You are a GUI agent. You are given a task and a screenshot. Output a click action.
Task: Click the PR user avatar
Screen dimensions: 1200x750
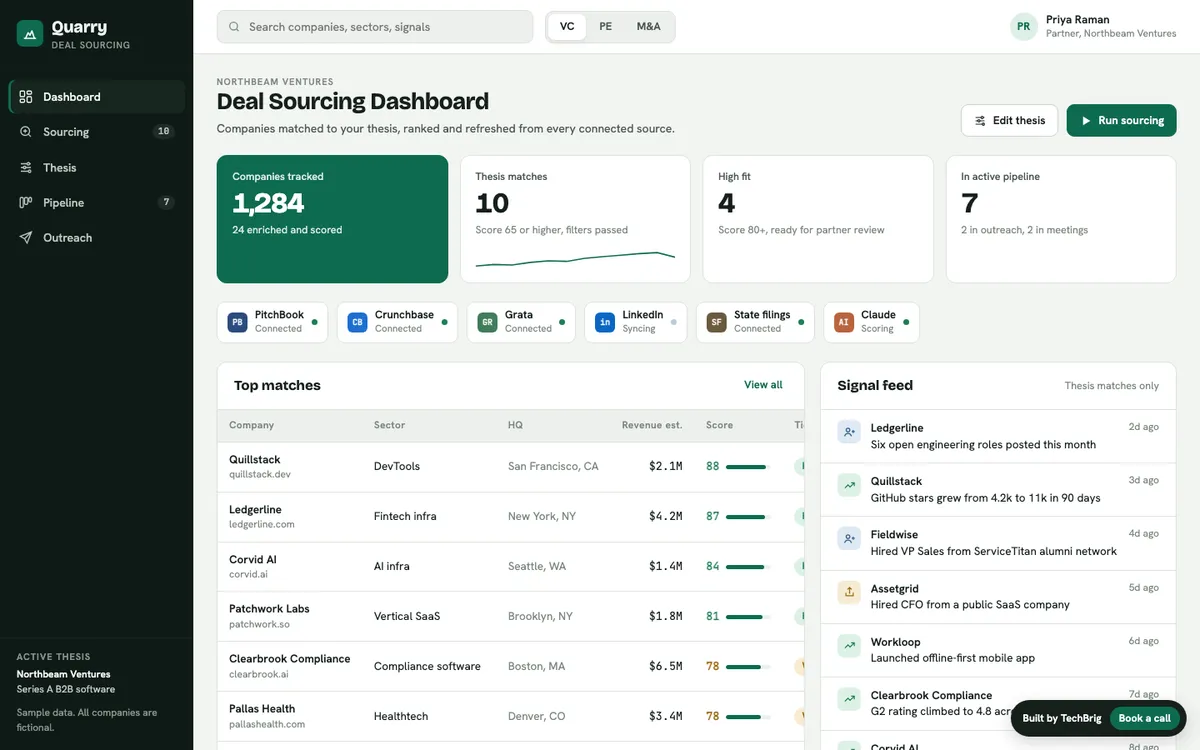click(x=1023, y=27)
